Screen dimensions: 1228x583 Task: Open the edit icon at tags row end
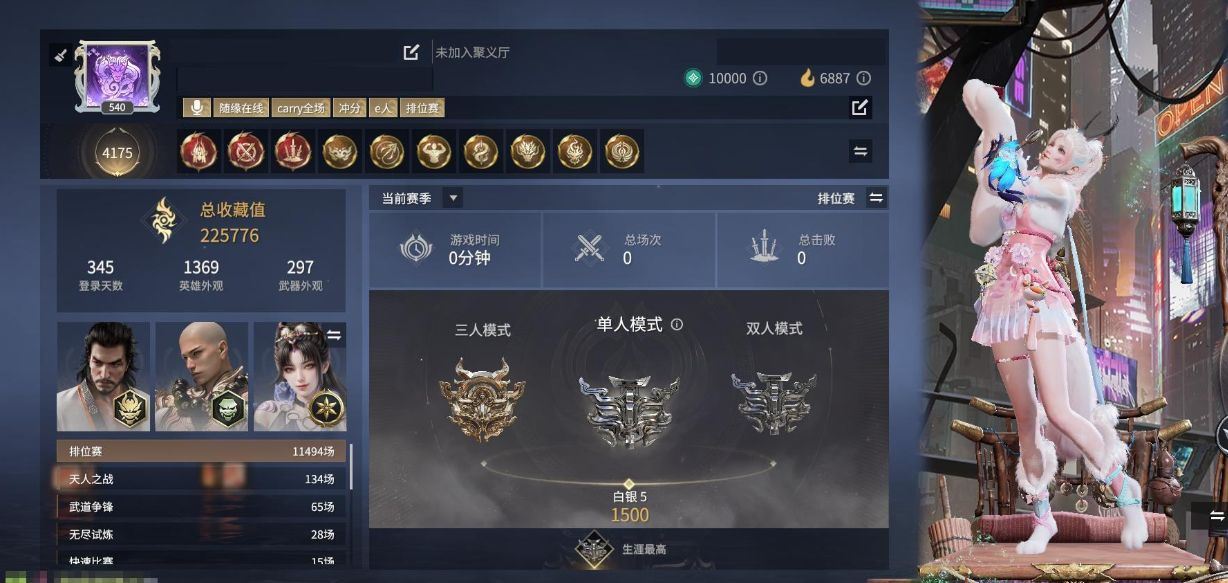[860, 107]
